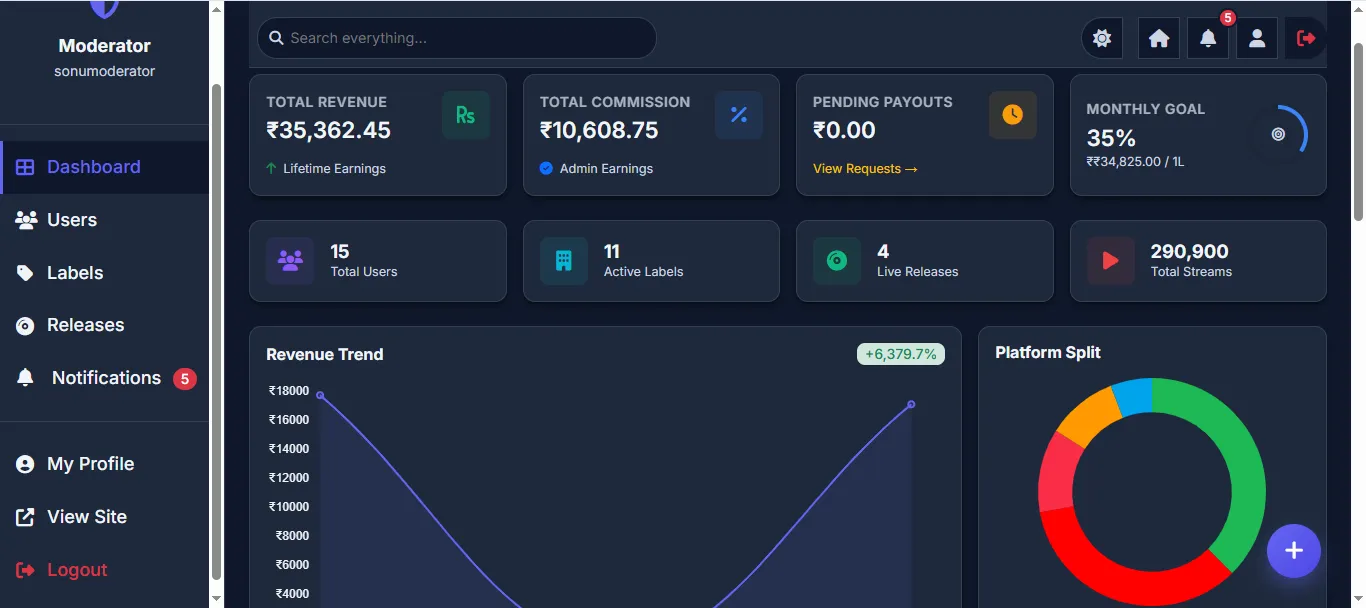Click the last data point on Revenue Trend
1366x608 pixels.
pos(911,404)
